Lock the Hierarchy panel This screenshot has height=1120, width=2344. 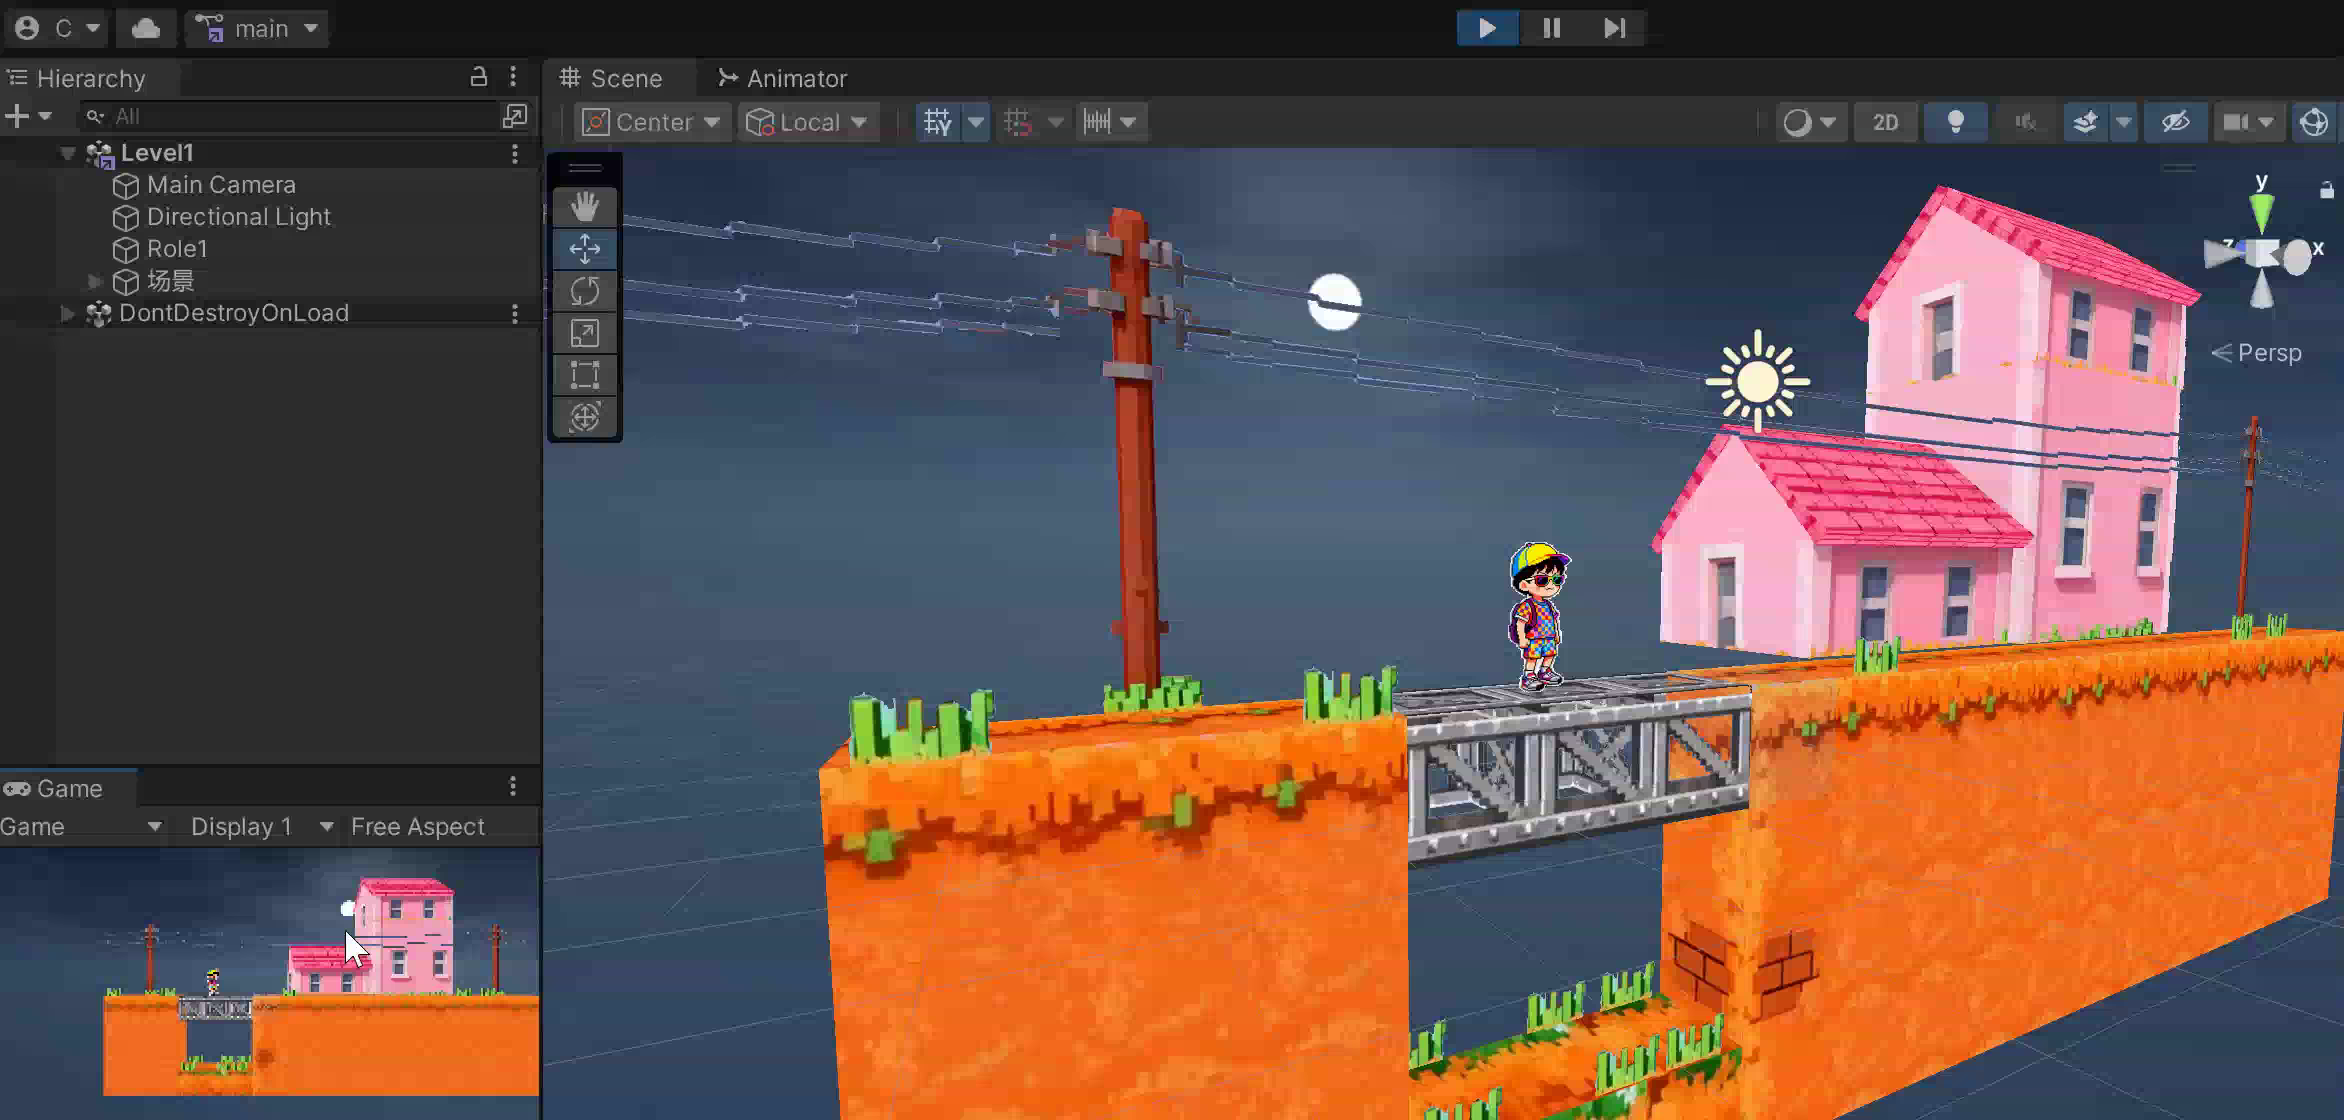(479, 77)
